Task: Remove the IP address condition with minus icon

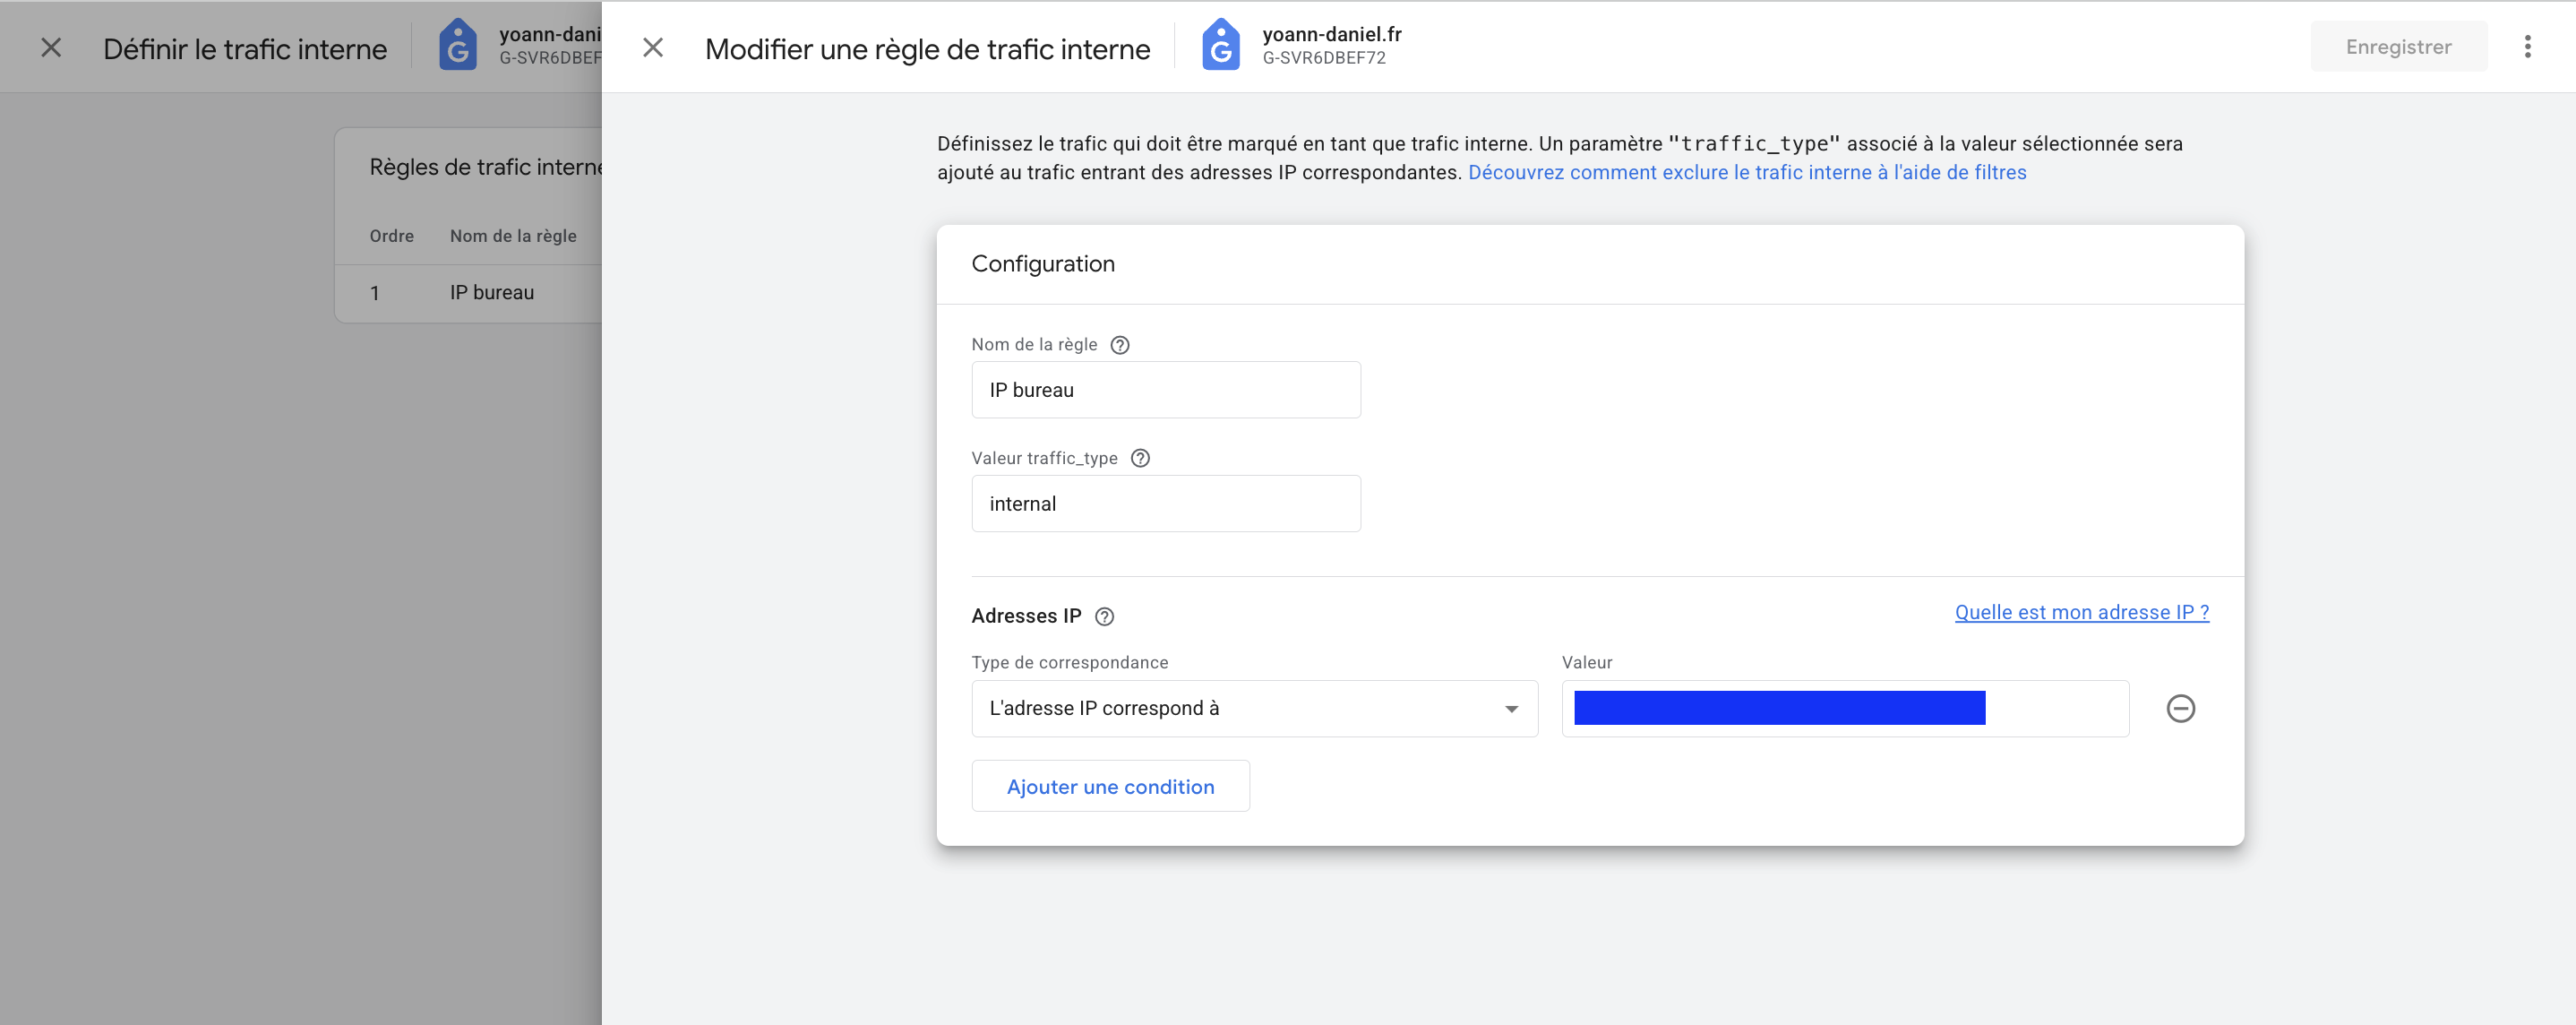Action: pyautogui.click(x=2180, y=709)
